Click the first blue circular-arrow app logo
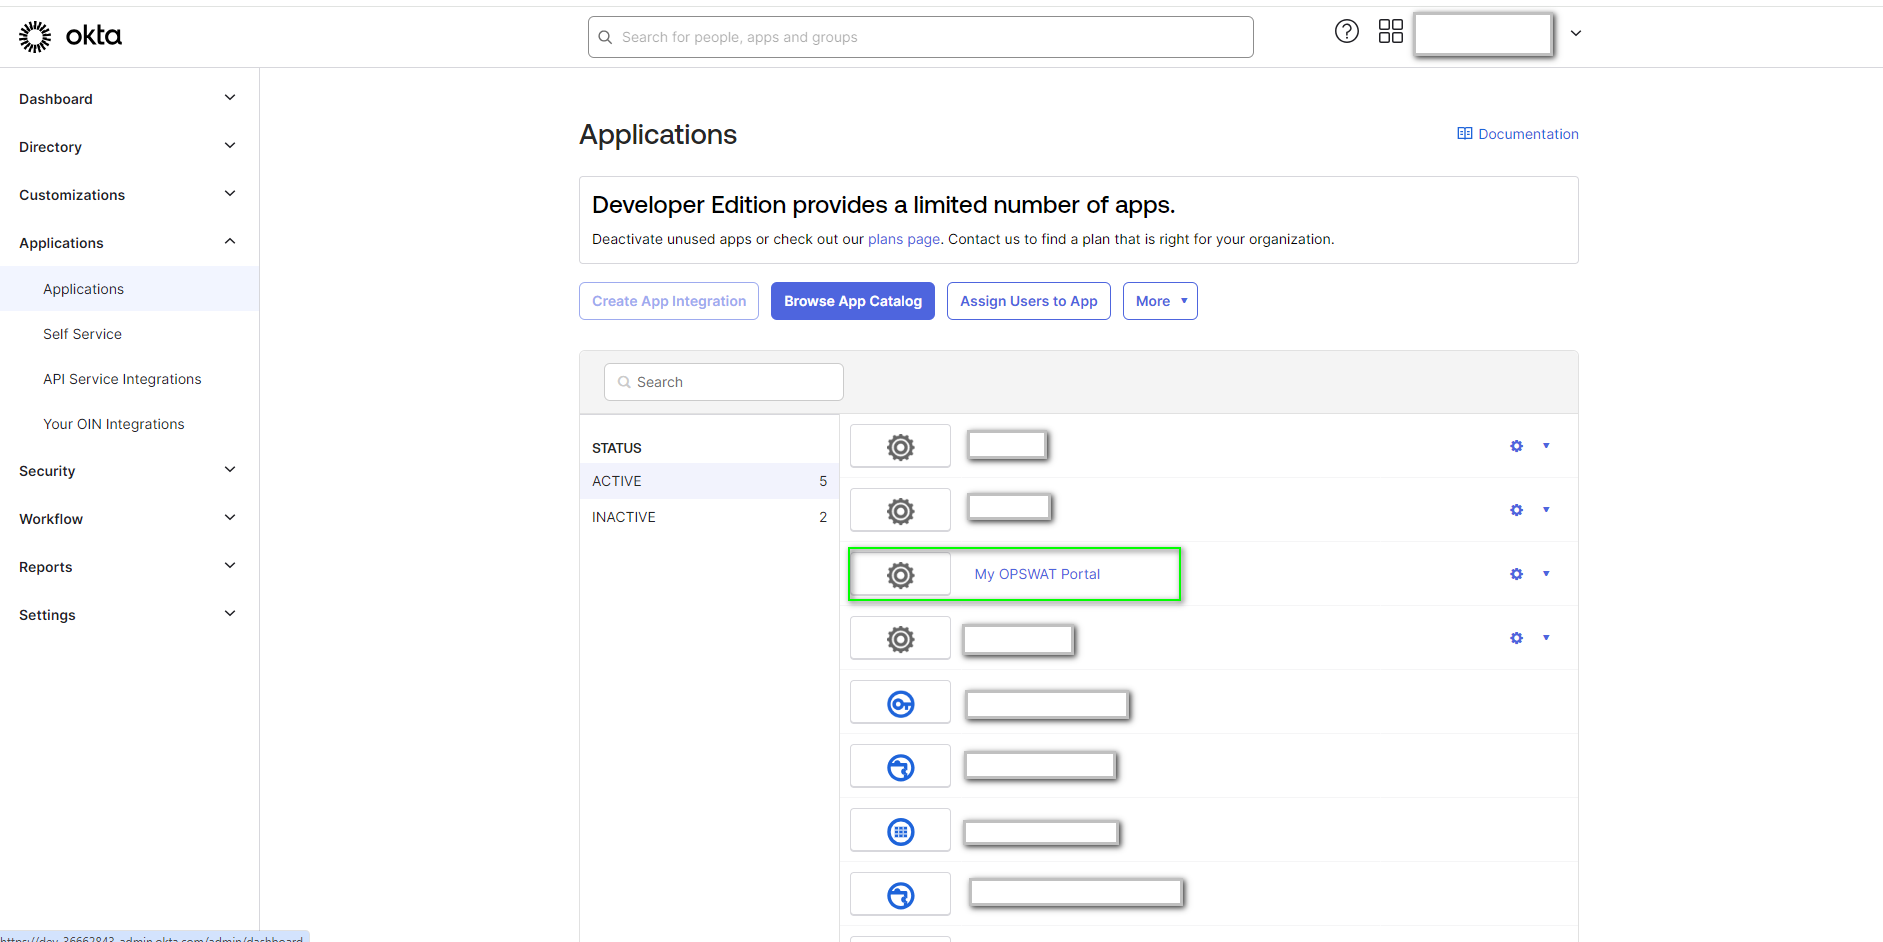 (x=901, y=767)
